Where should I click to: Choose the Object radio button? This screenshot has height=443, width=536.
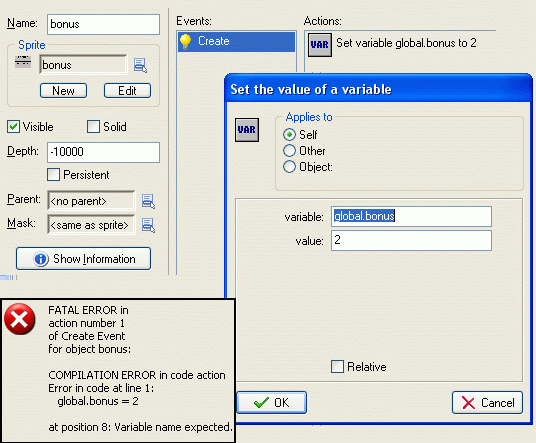pyautogui.click(x=289, y=166)
